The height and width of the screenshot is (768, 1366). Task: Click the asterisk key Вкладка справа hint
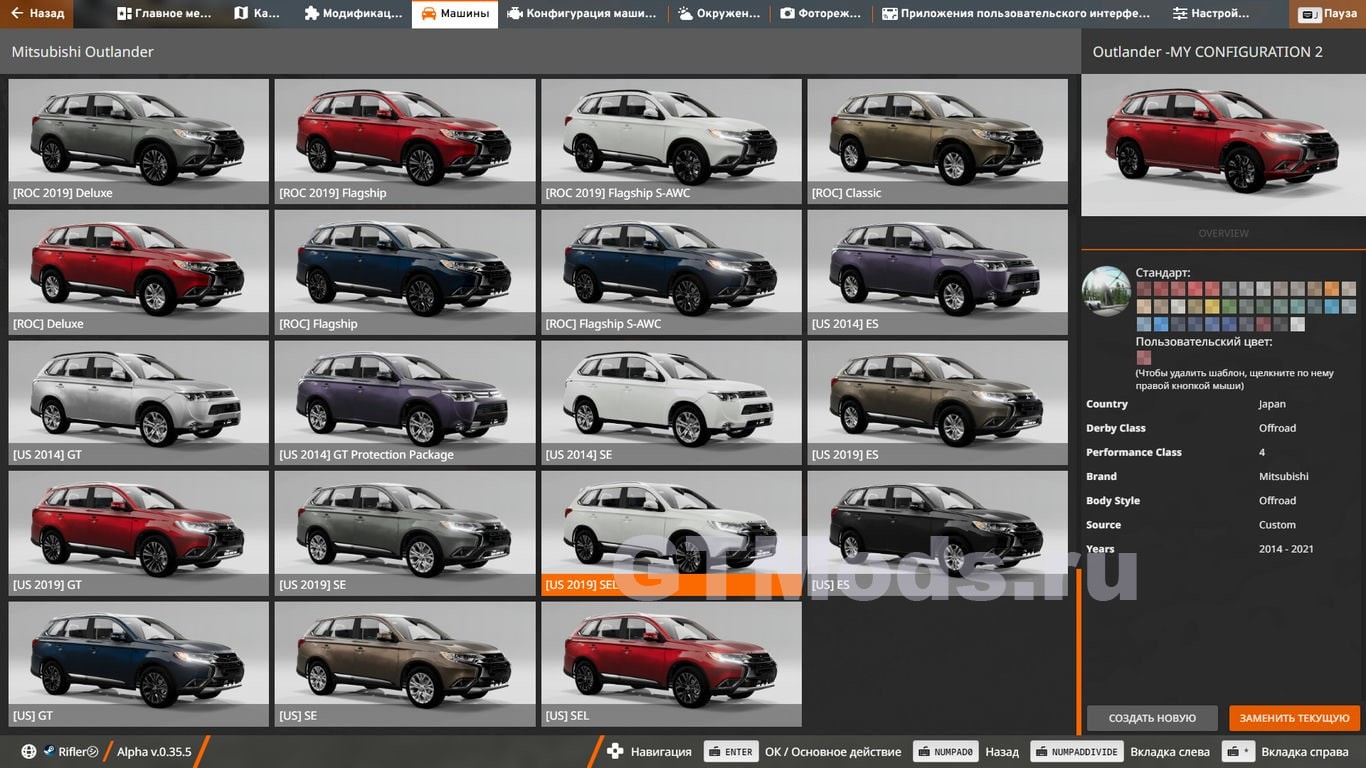click(x=1240, y=752)
